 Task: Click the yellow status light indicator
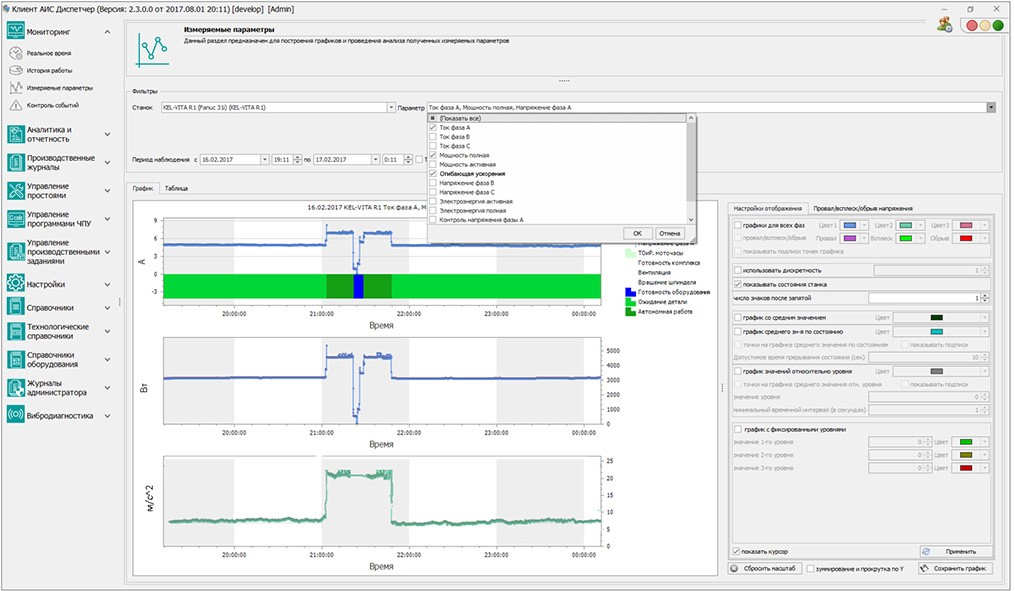click(985, 25)
